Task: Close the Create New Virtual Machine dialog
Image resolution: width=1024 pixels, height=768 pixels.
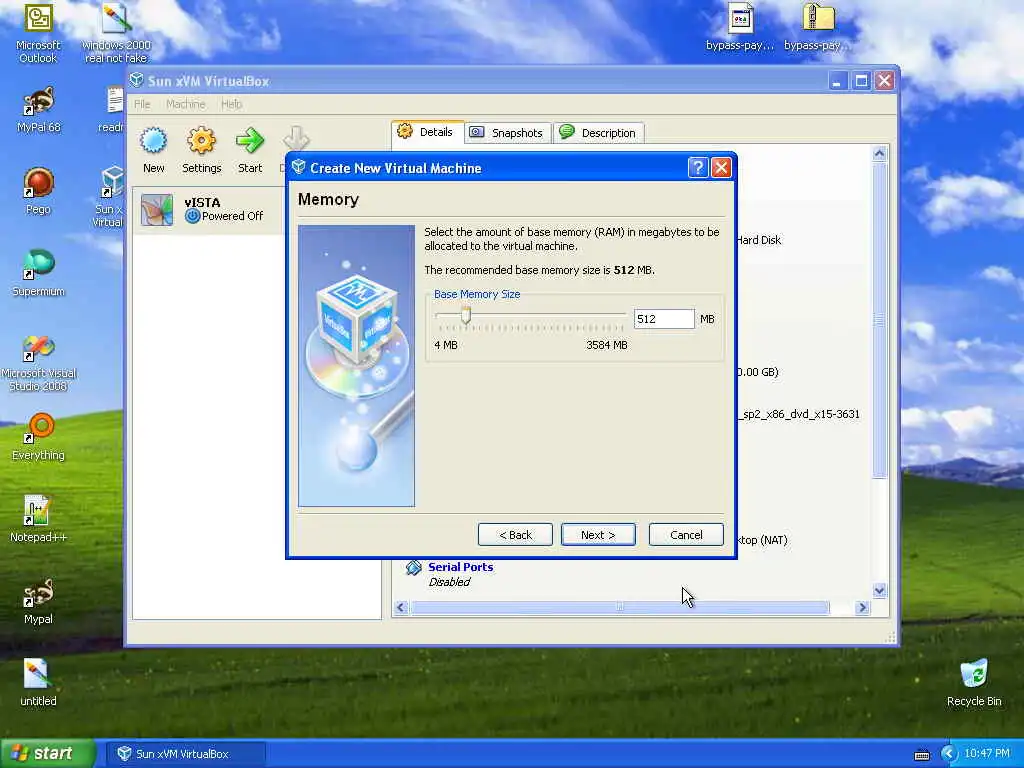Action: [721, 168]
